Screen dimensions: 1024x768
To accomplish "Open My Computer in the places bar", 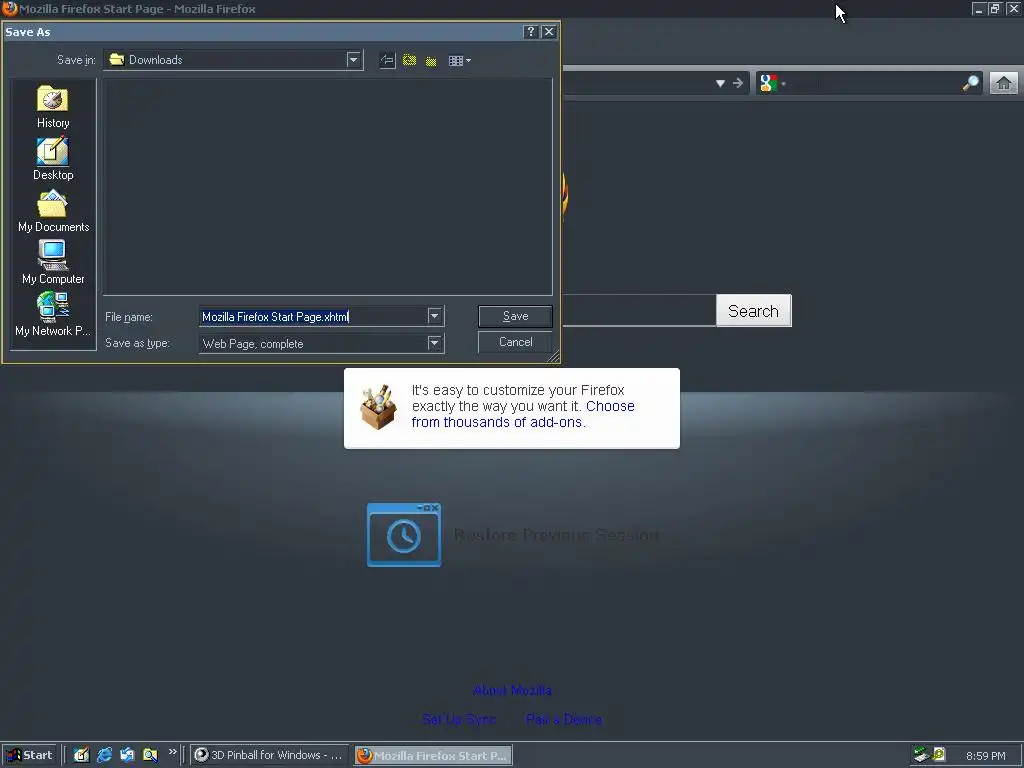I will (x=53, y=263).
